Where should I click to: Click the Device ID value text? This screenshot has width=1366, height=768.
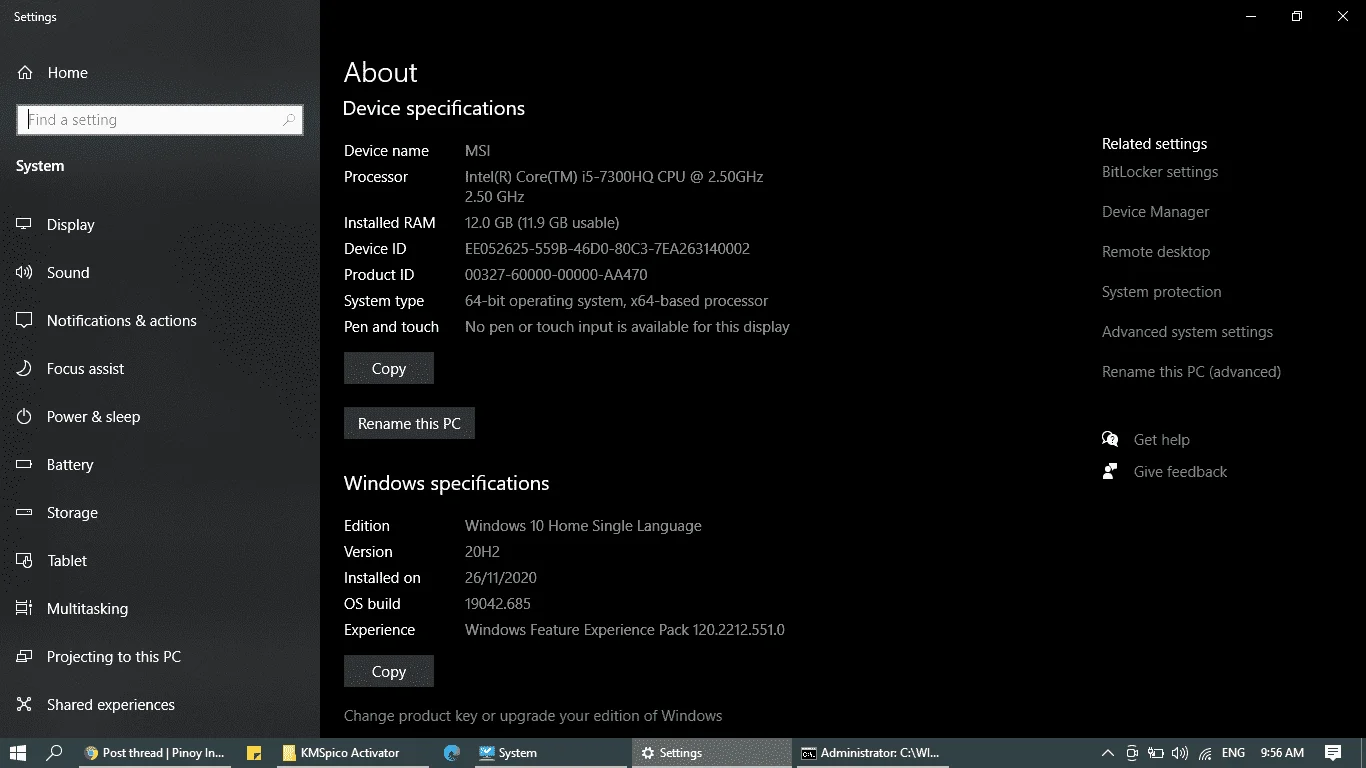coord(607,249)
